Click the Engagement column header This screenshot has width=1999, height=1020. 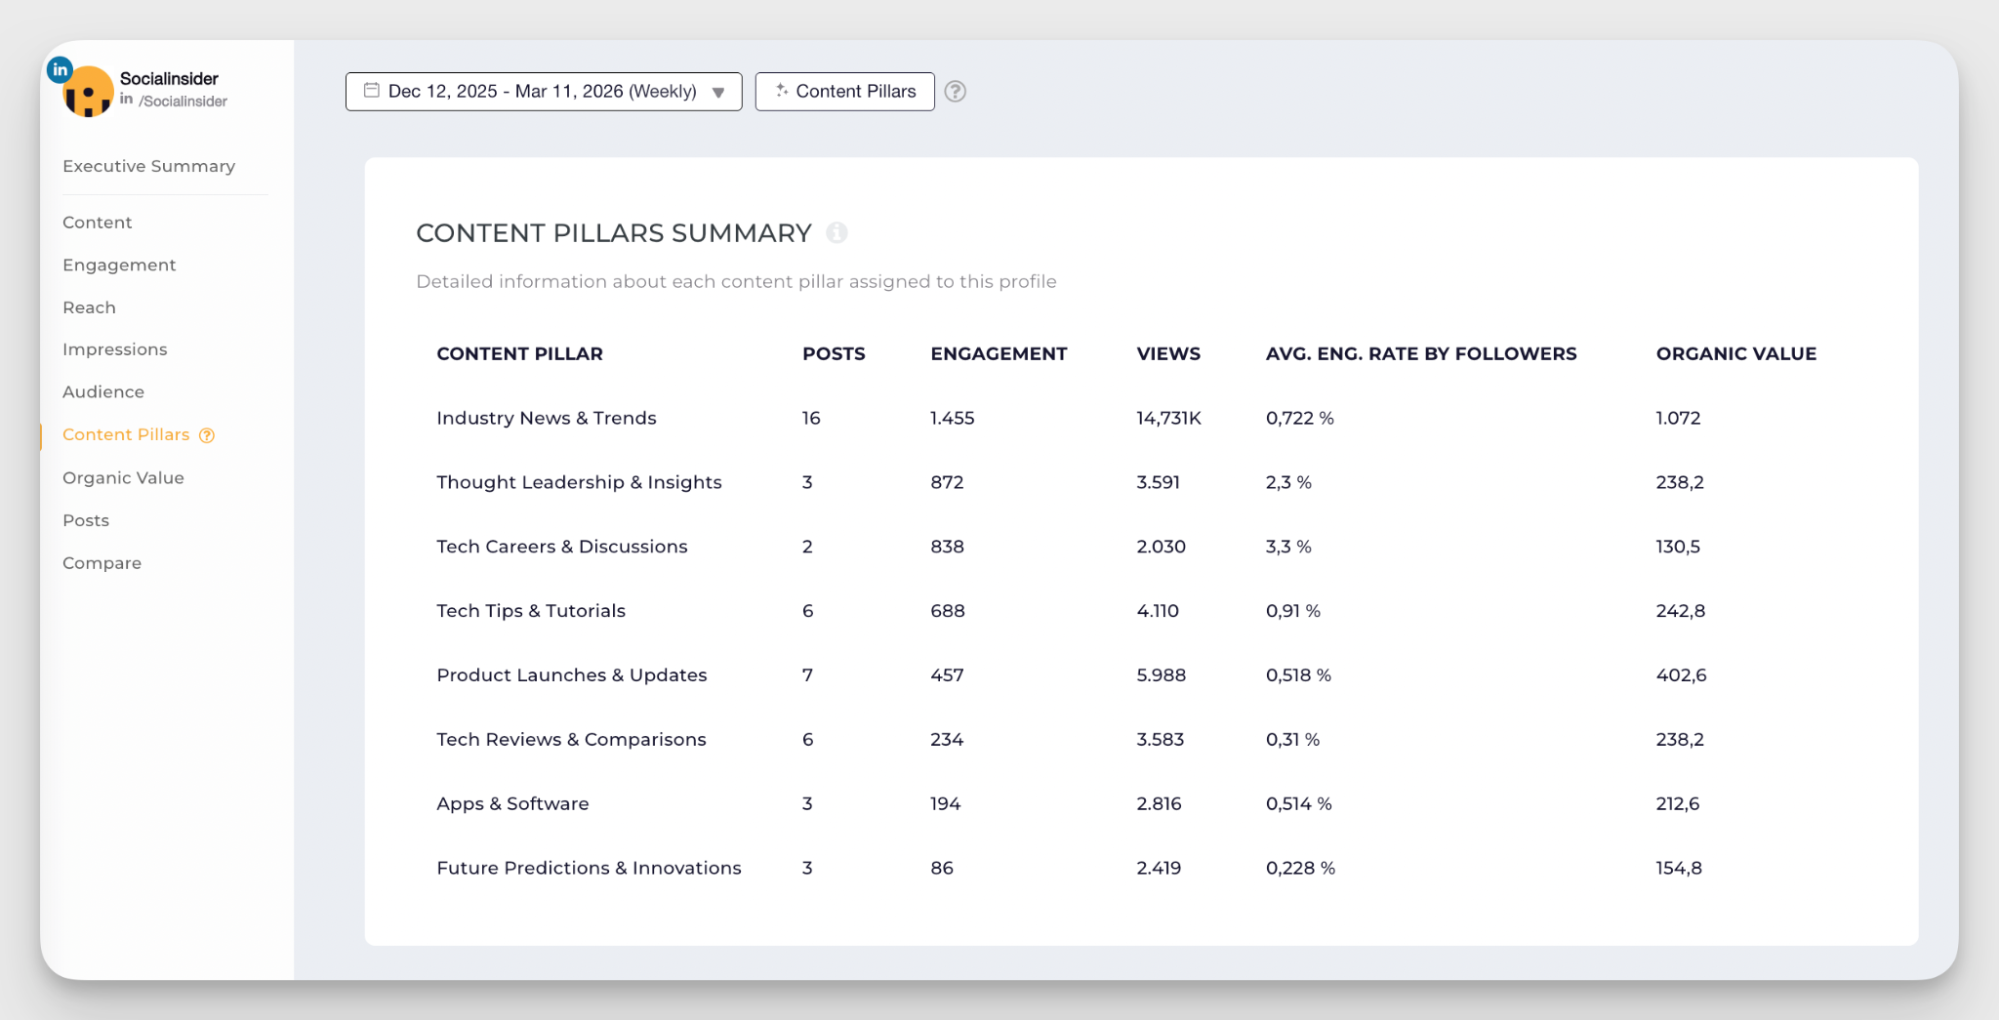(998, 353)
